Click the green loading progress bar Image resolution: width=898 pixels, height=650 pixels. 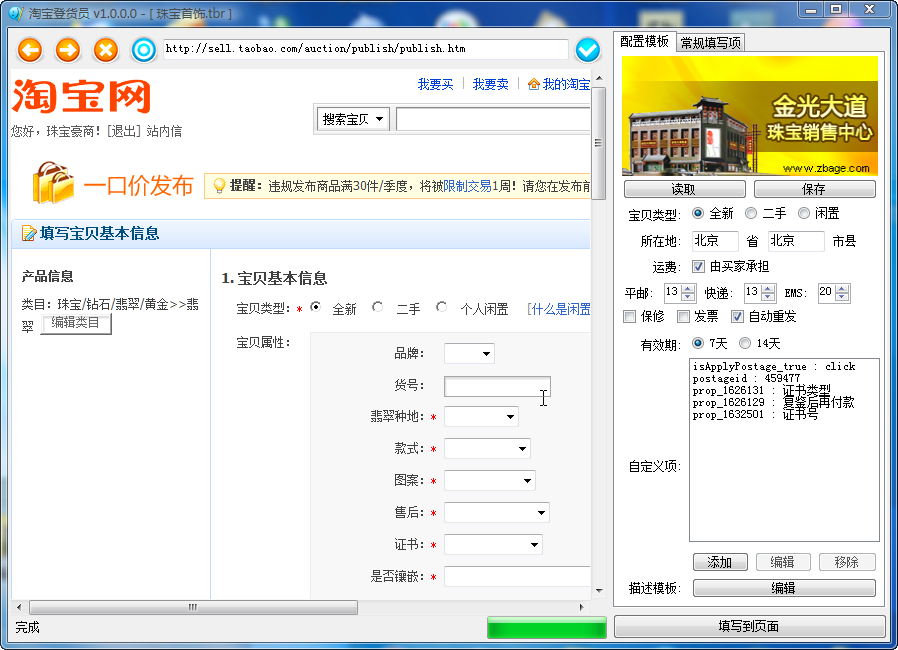546,628
